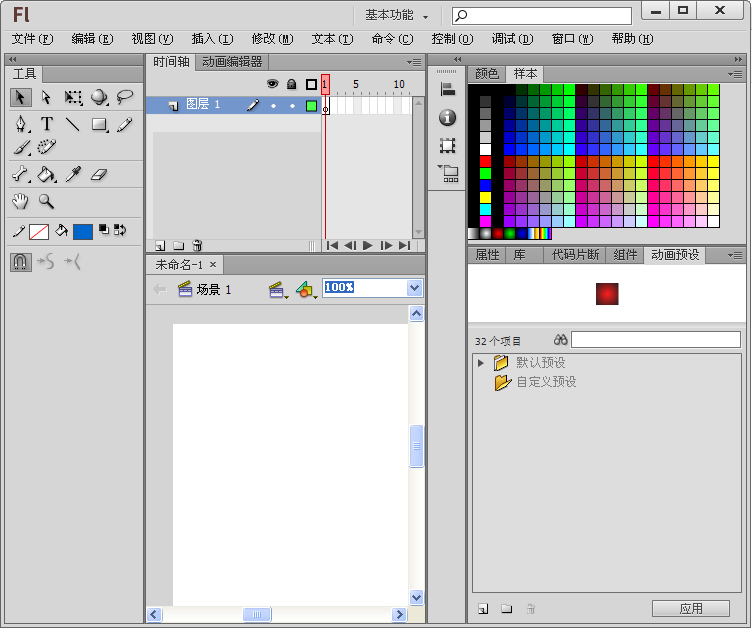The image size is (752, 629).
Task: Click the blue fill color swatch
Action: point(82,232)
